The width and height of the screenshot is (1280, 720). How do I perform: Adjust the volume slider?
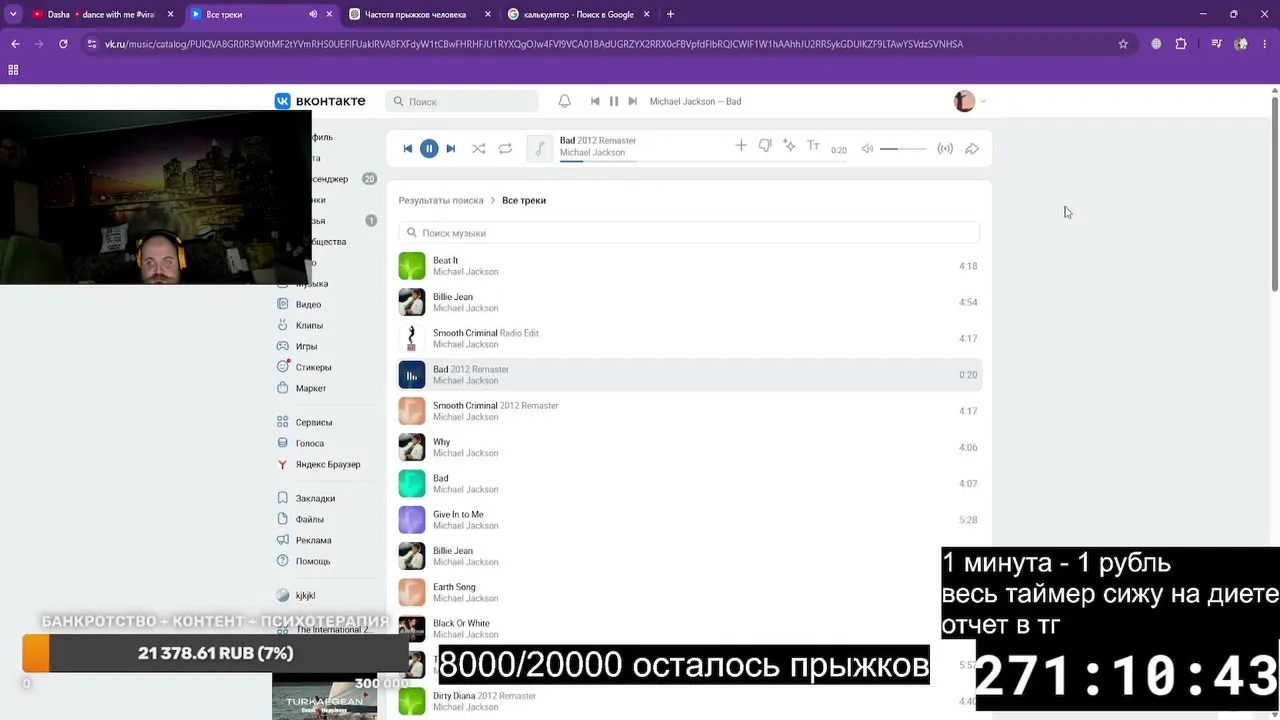(903, 149)
